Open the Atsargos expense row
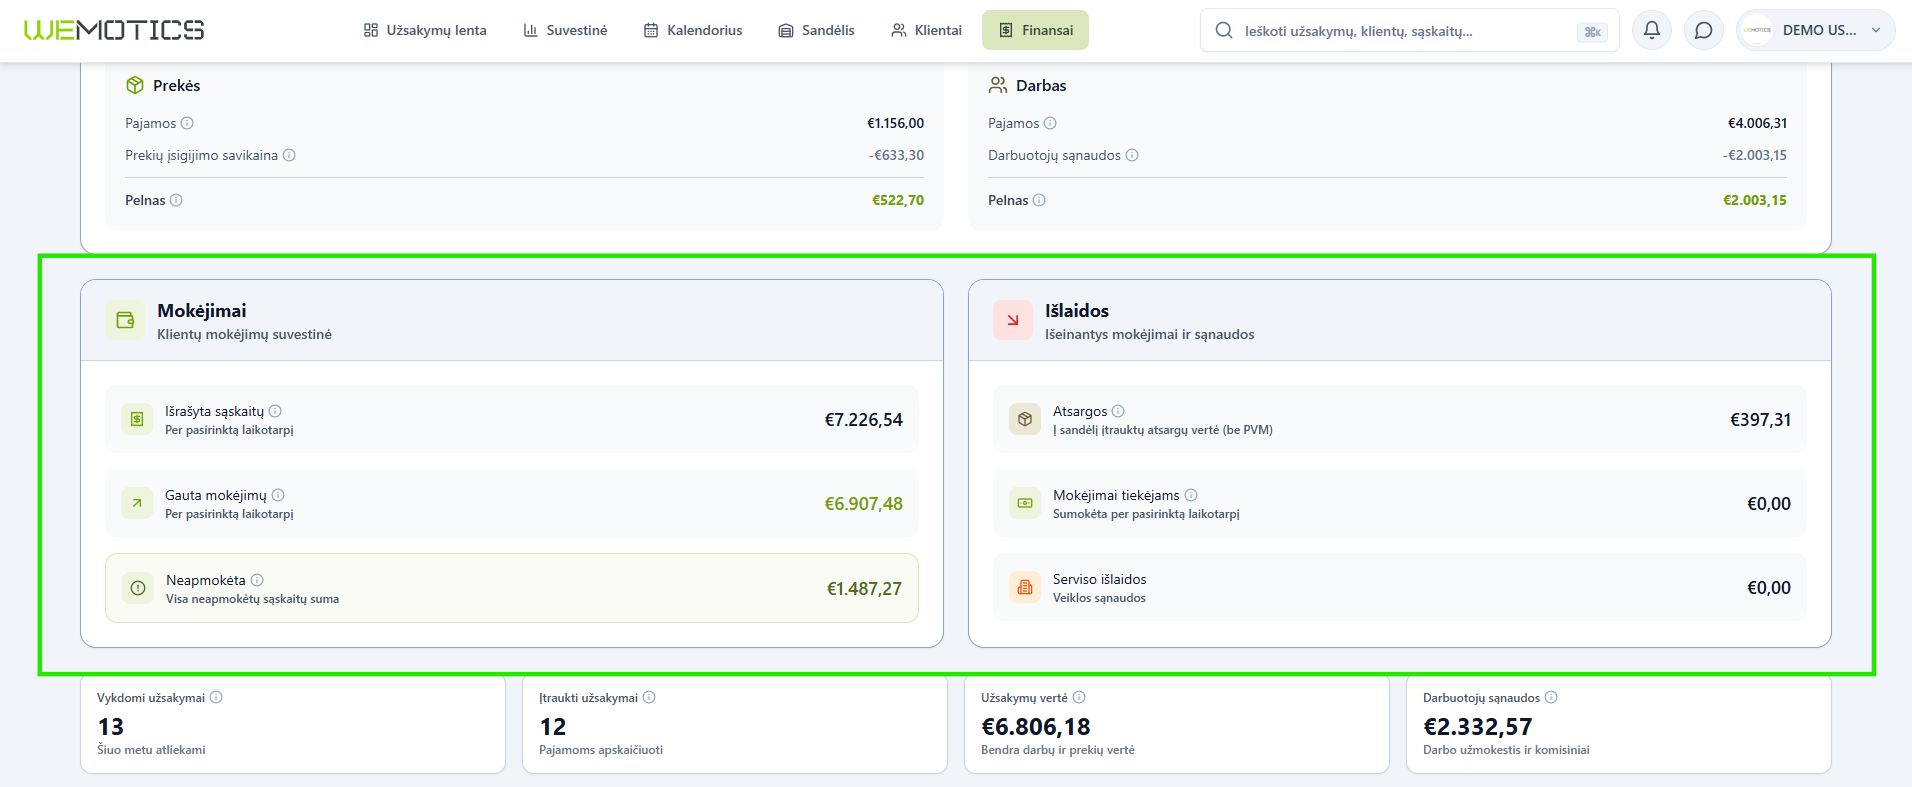The image size is (1912, 787). point(1400,419)
